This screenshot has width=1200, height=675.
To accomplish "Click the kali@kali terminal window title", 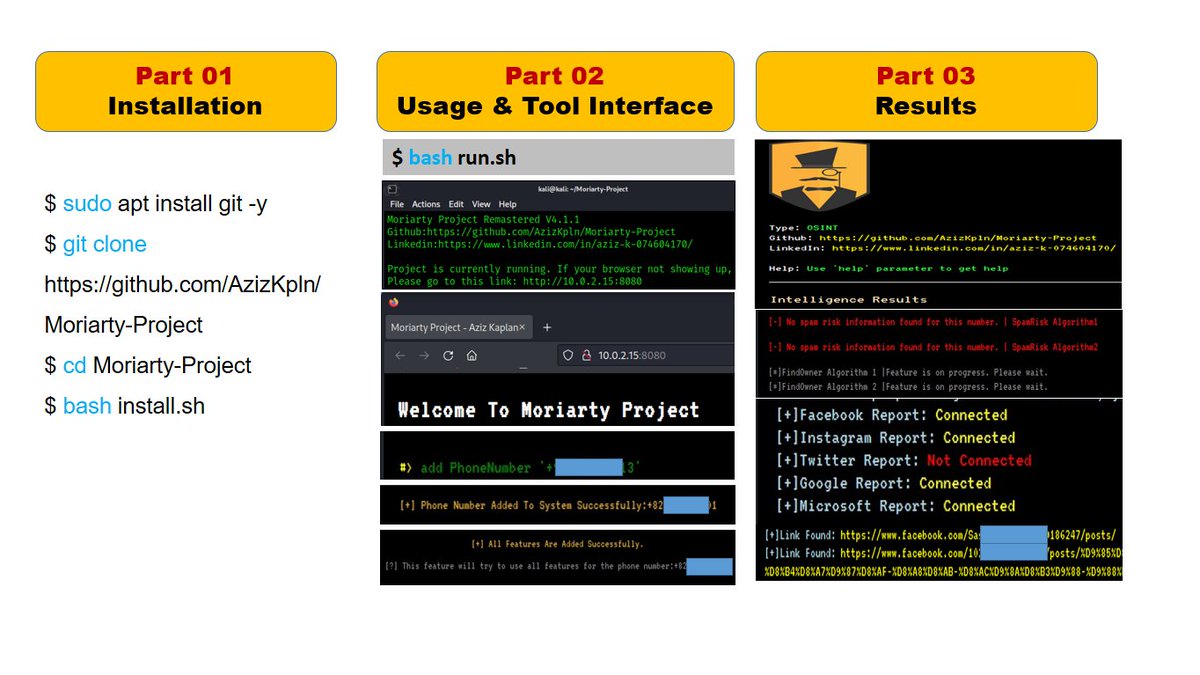I will coord(582,188).
